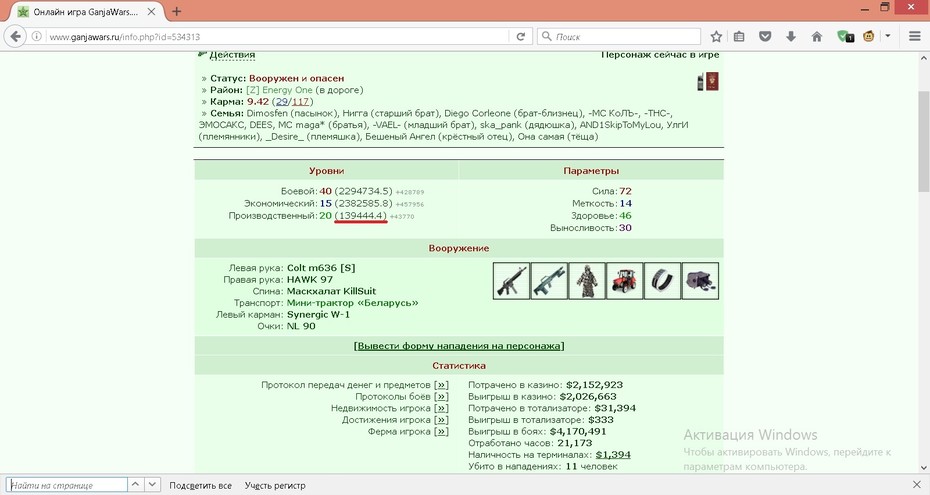Click the scrollbar down arrow

(x=923, y=467)
